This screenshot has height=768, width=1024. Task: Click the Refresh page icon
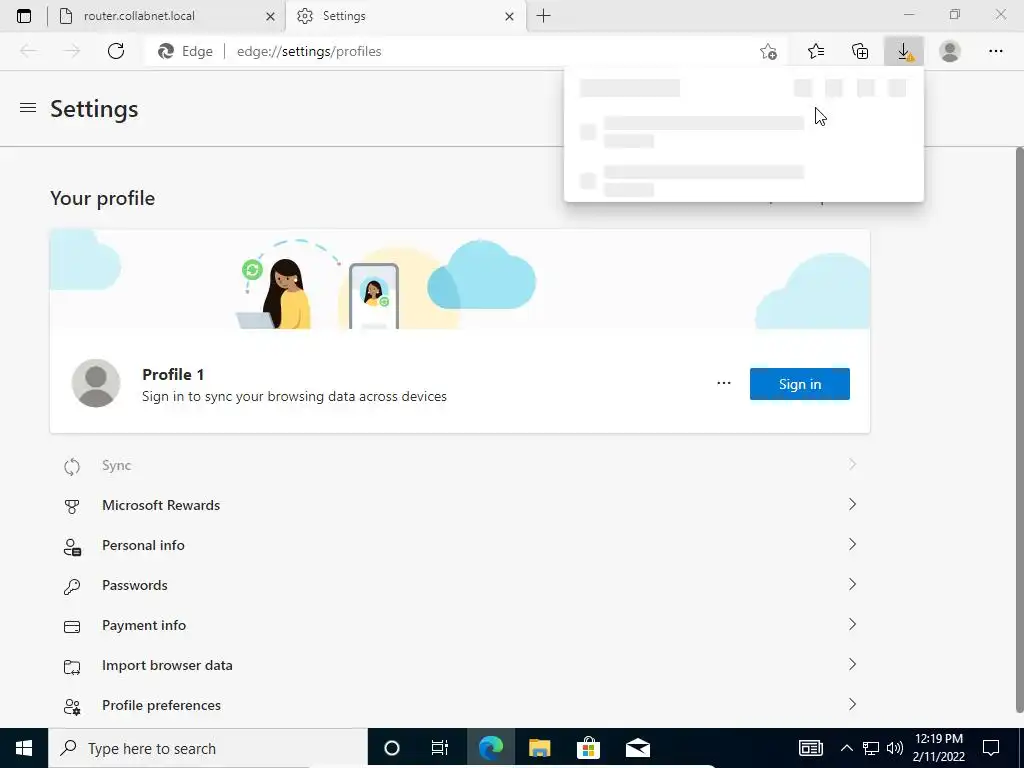point(116,51)
